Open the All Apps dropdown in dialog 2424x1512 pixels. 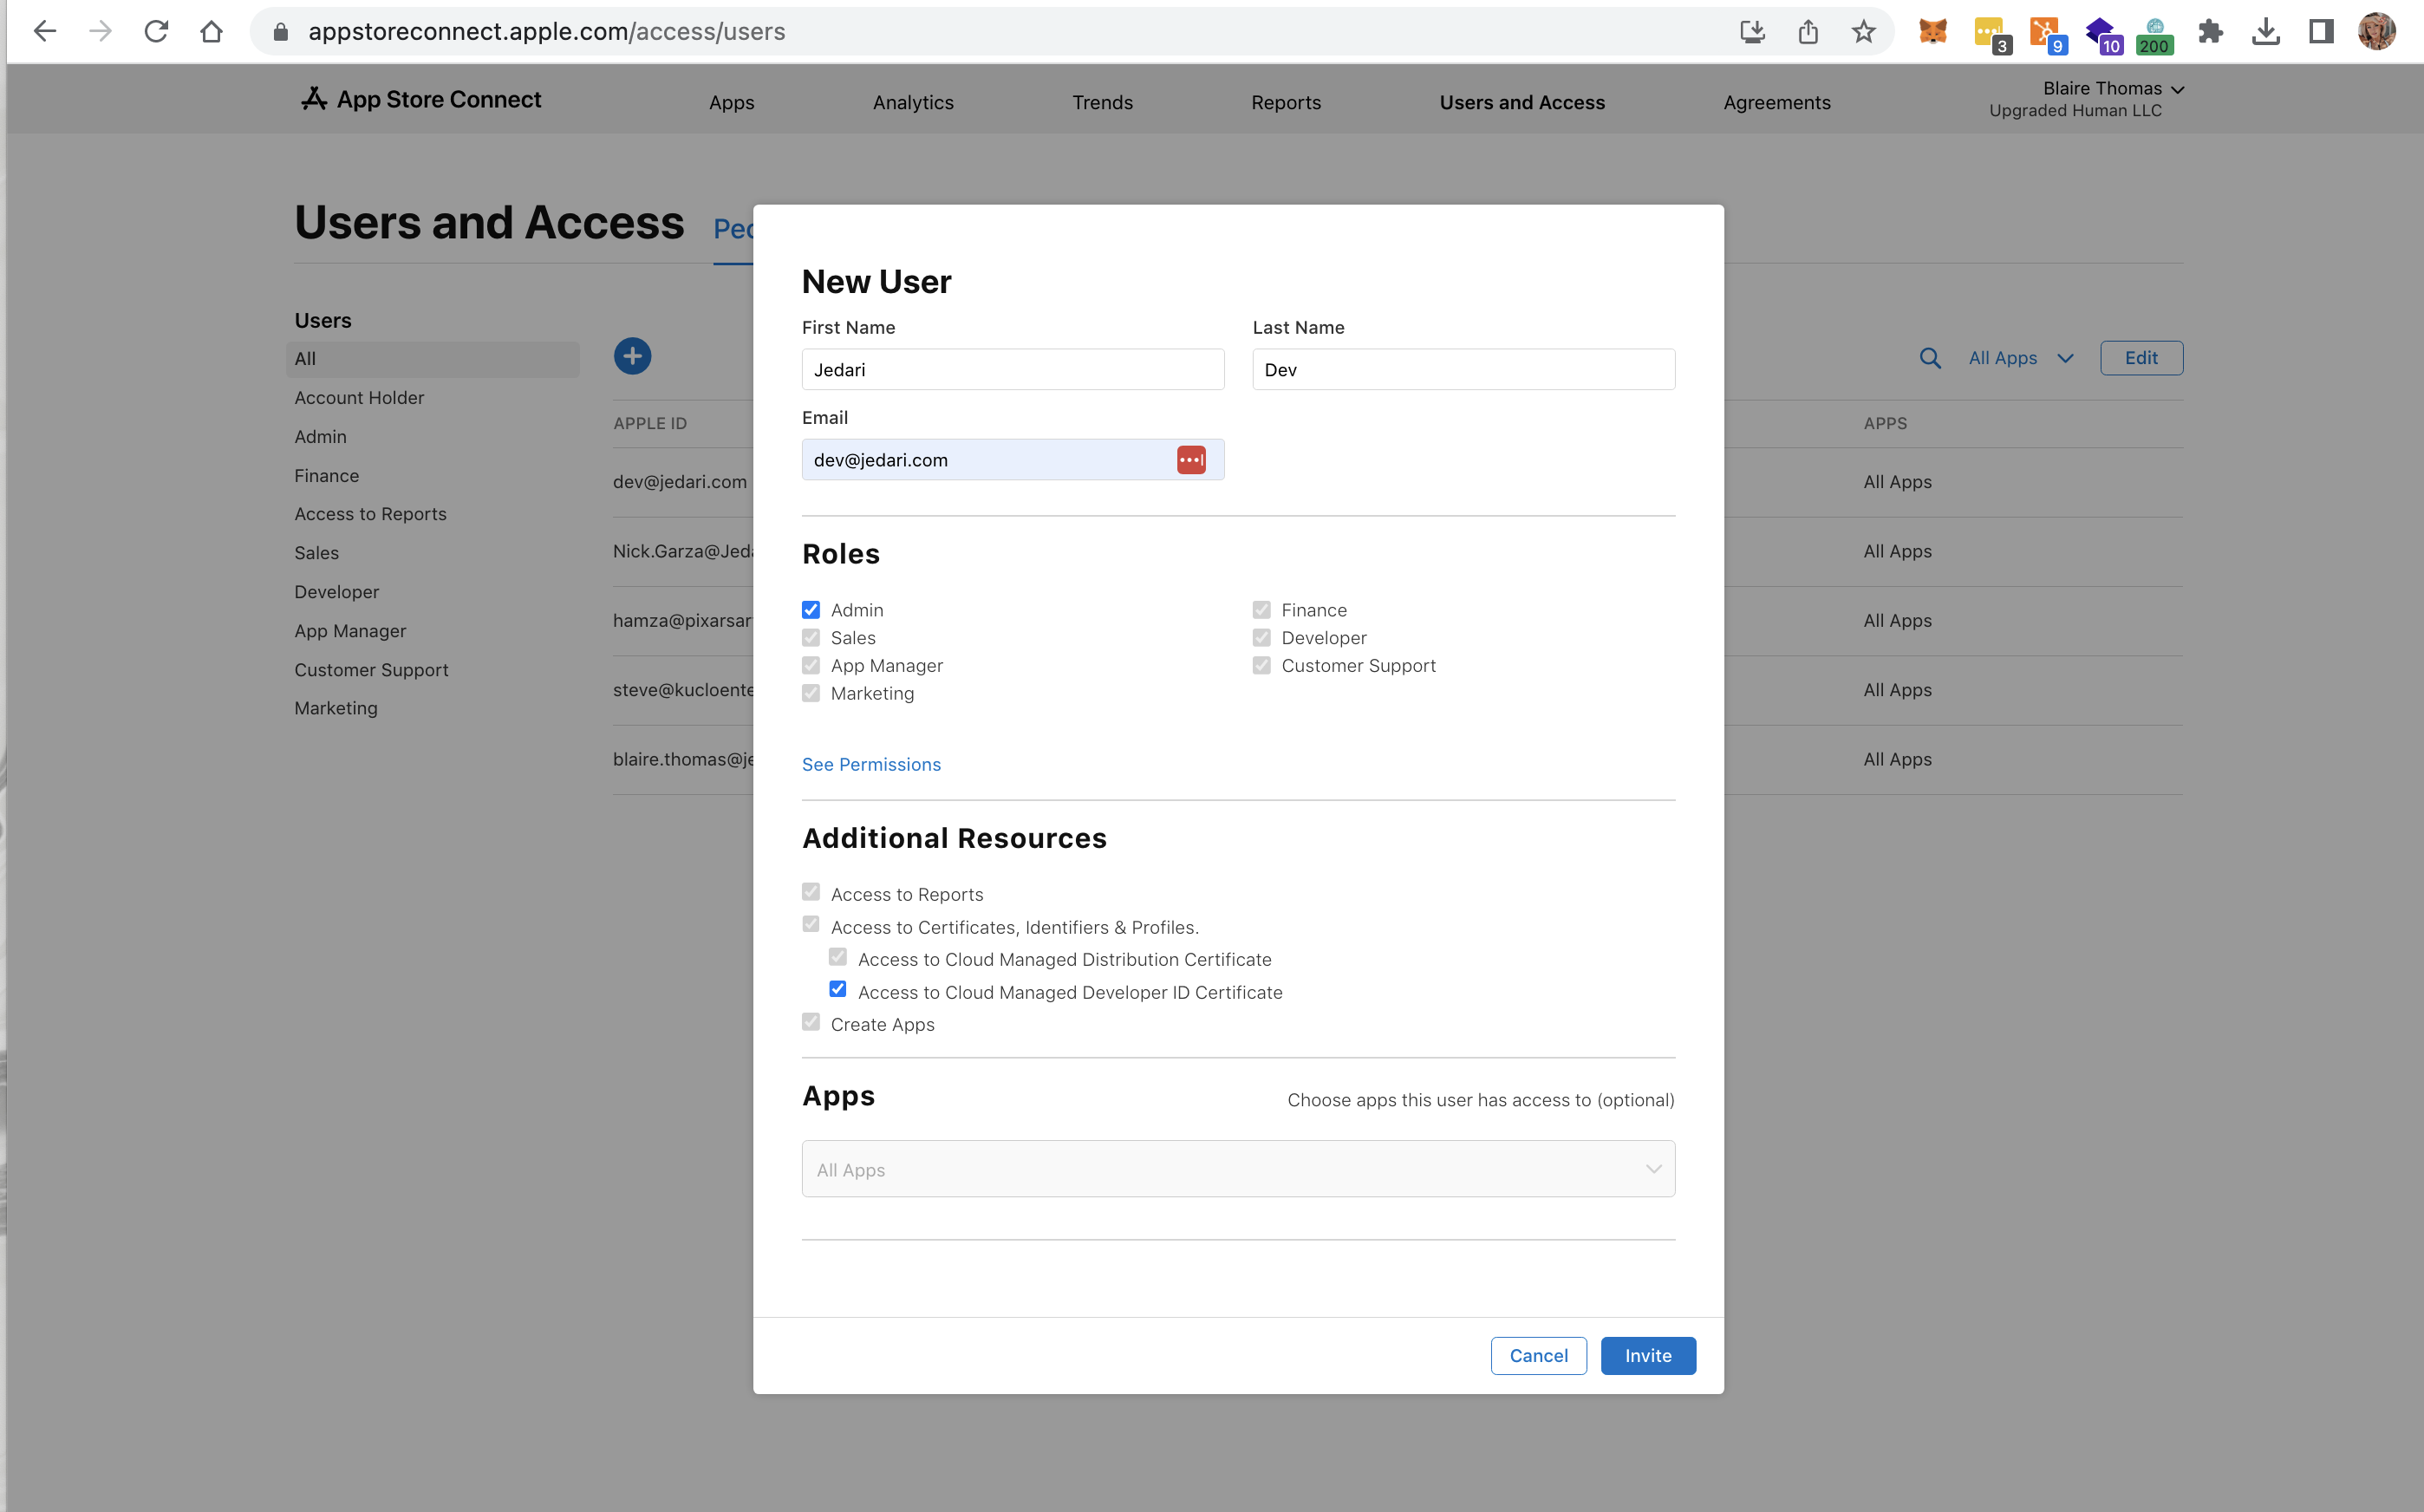(x=1238, y=1169)
